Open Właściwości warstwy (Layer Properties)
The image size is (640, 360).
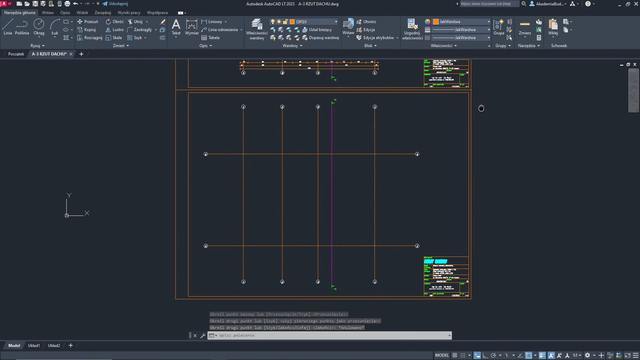tap(257, 29)
